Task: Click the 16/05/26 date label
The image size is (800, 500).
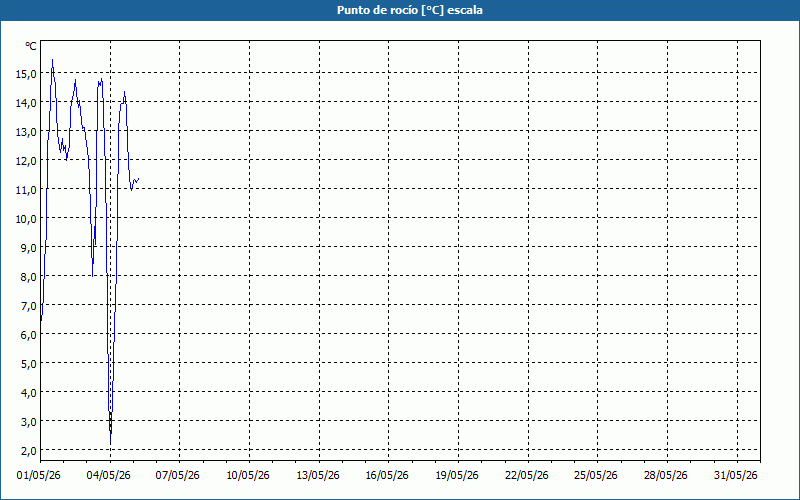Action: pos(387,476)
